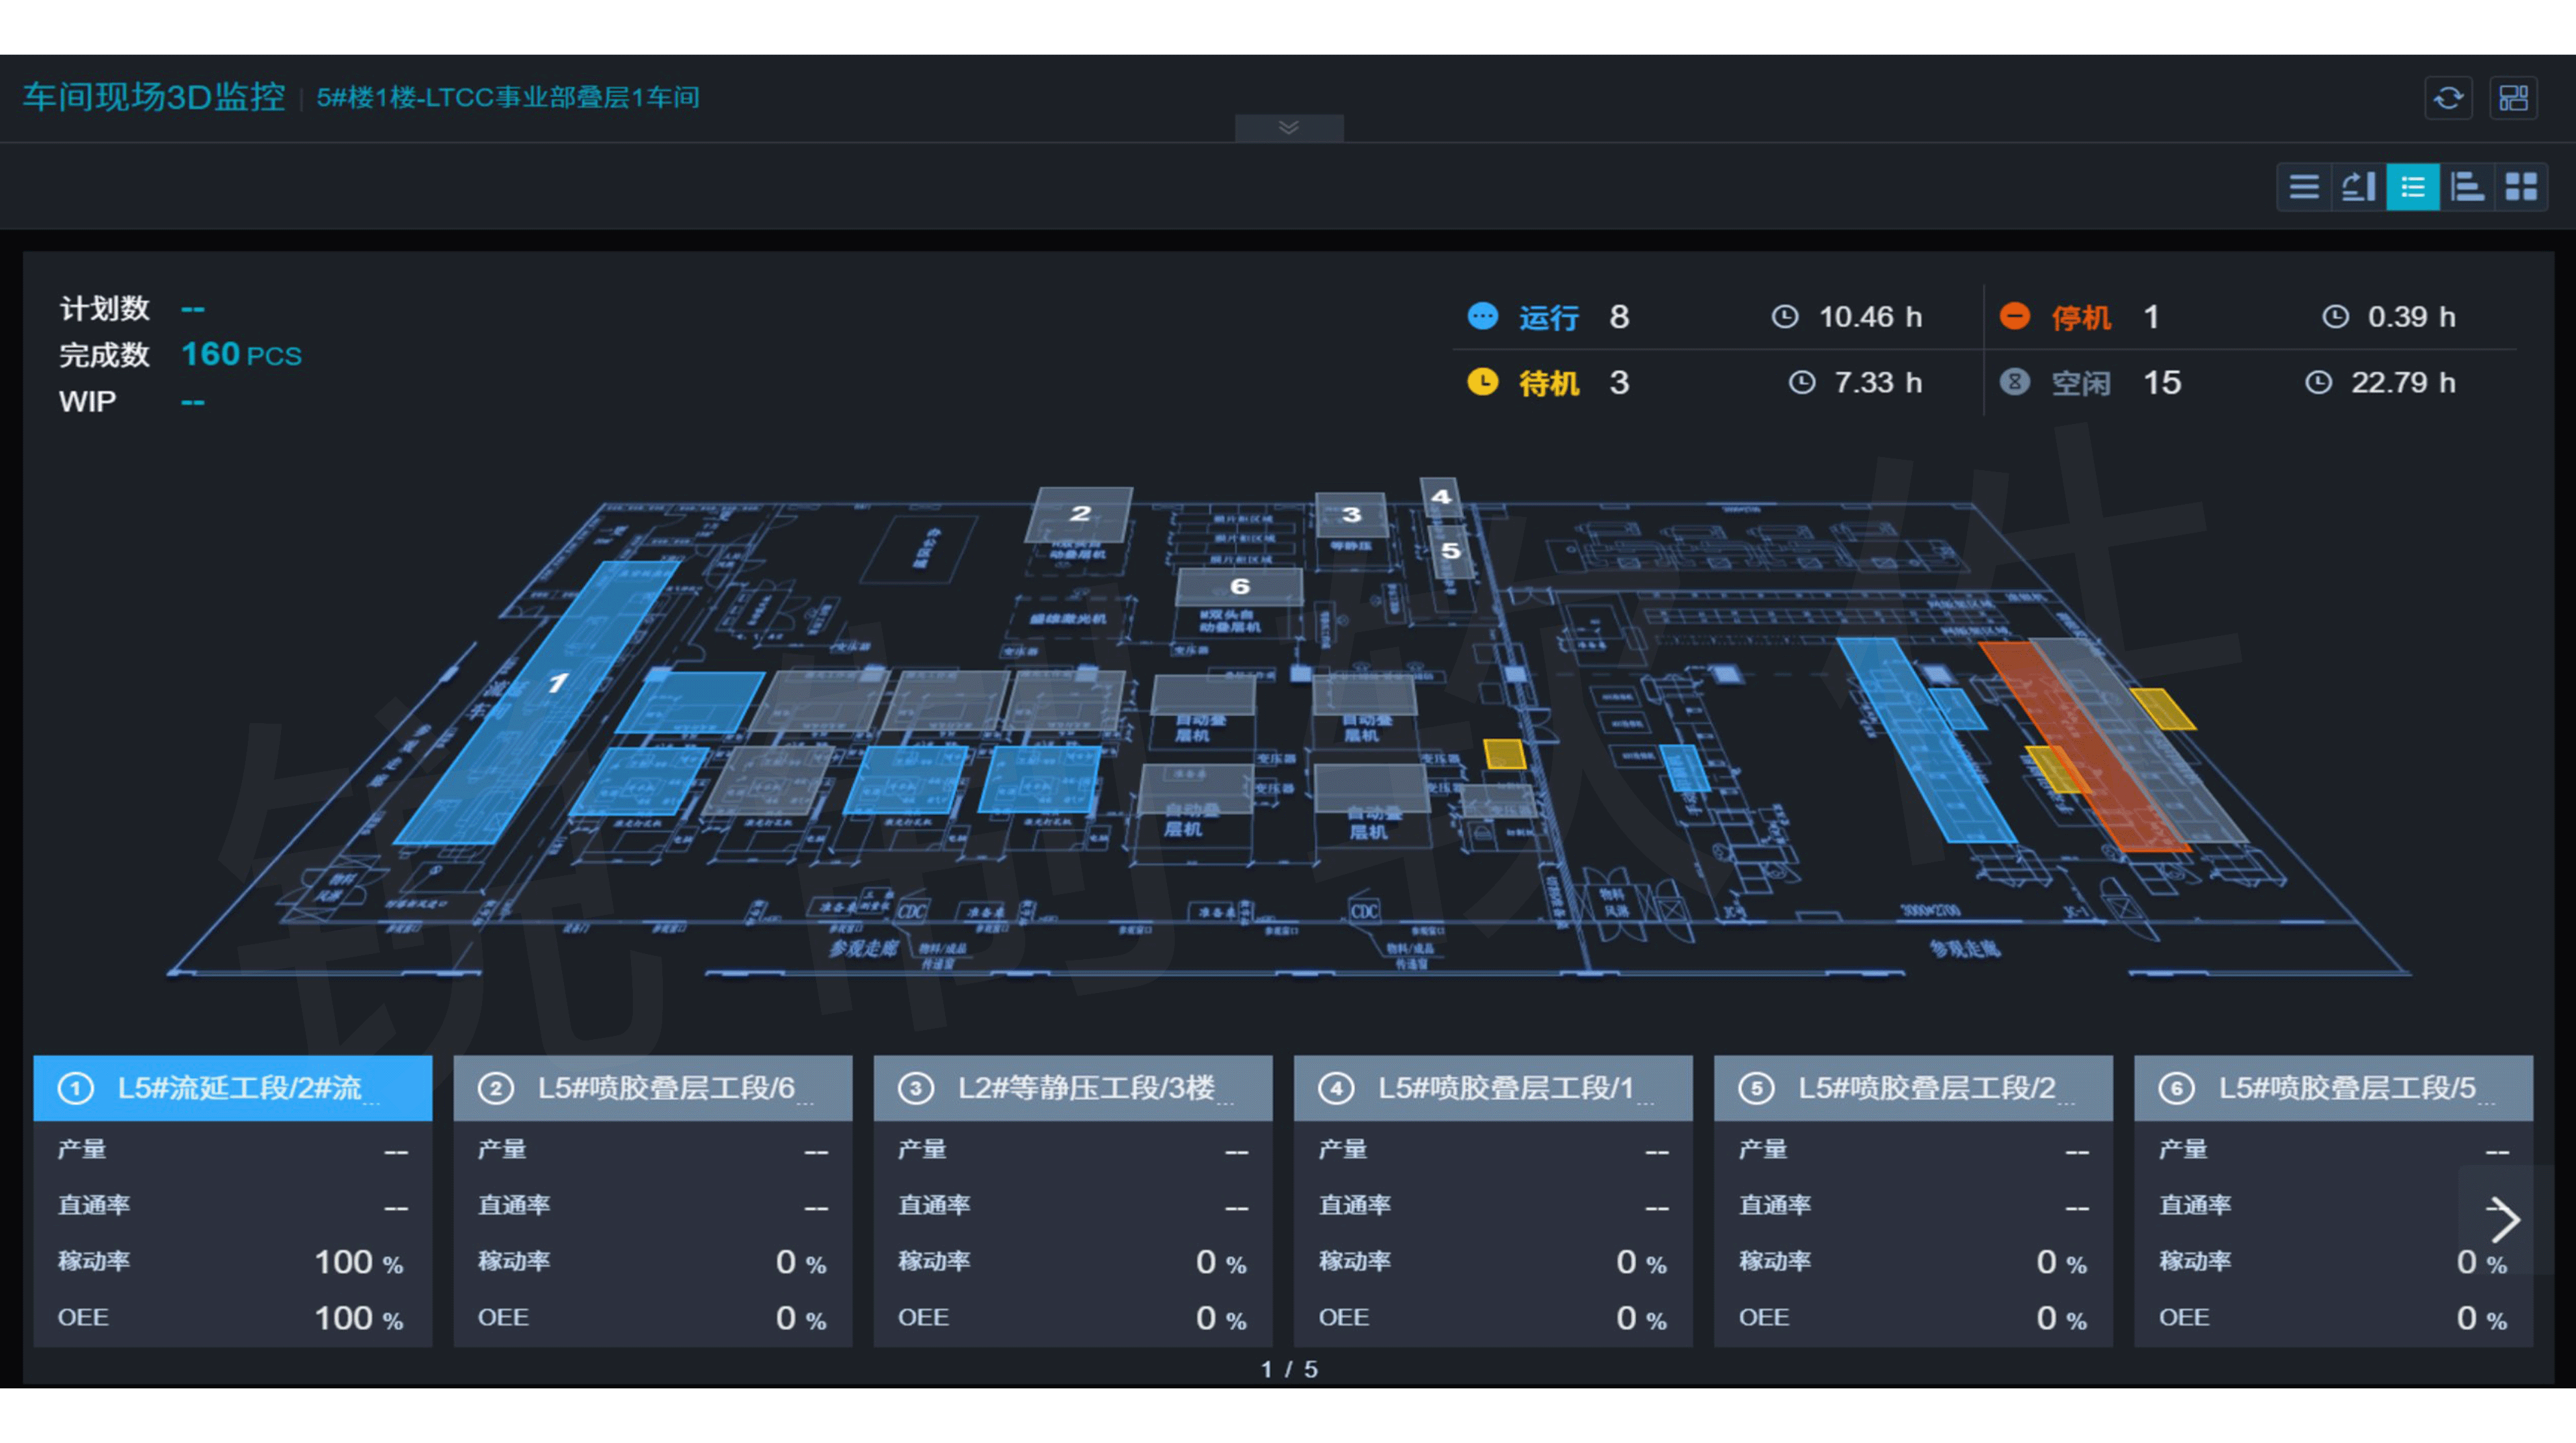This screenshot has width=2576, height=1443.
Task: Click the orange 停机 status indicator
Action: (2014, 317)
